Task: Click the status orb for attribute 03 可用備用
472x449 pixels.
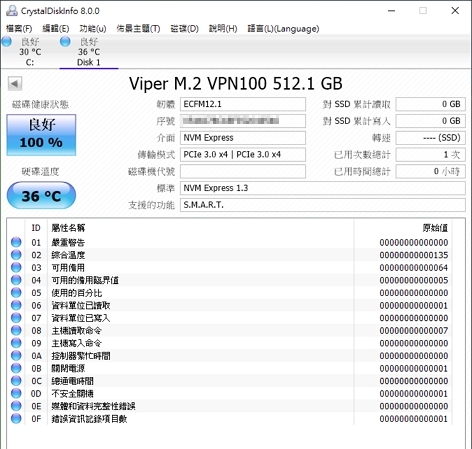Action: coord(16,267)
